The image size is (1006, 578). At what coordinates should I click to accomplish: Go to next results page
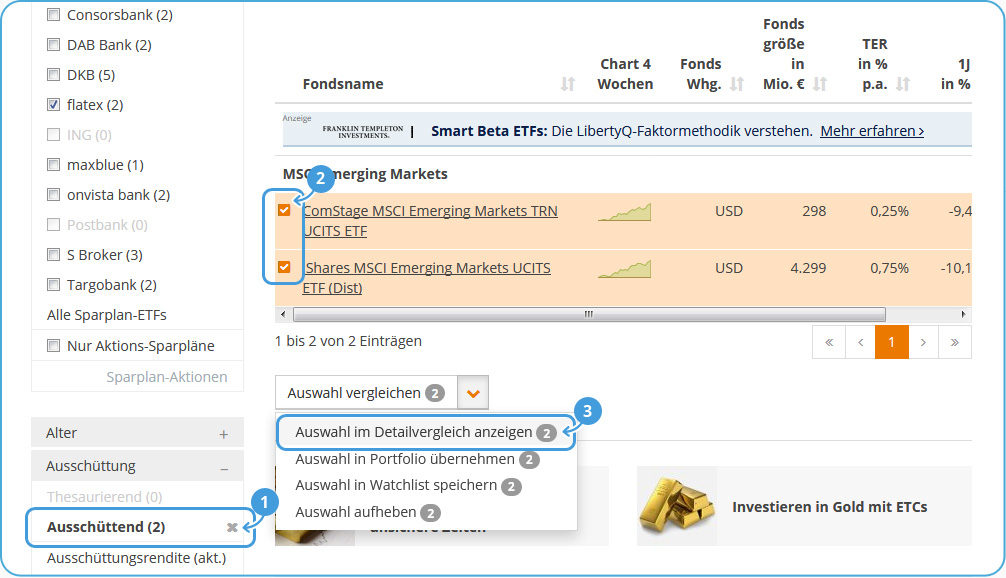923,342
